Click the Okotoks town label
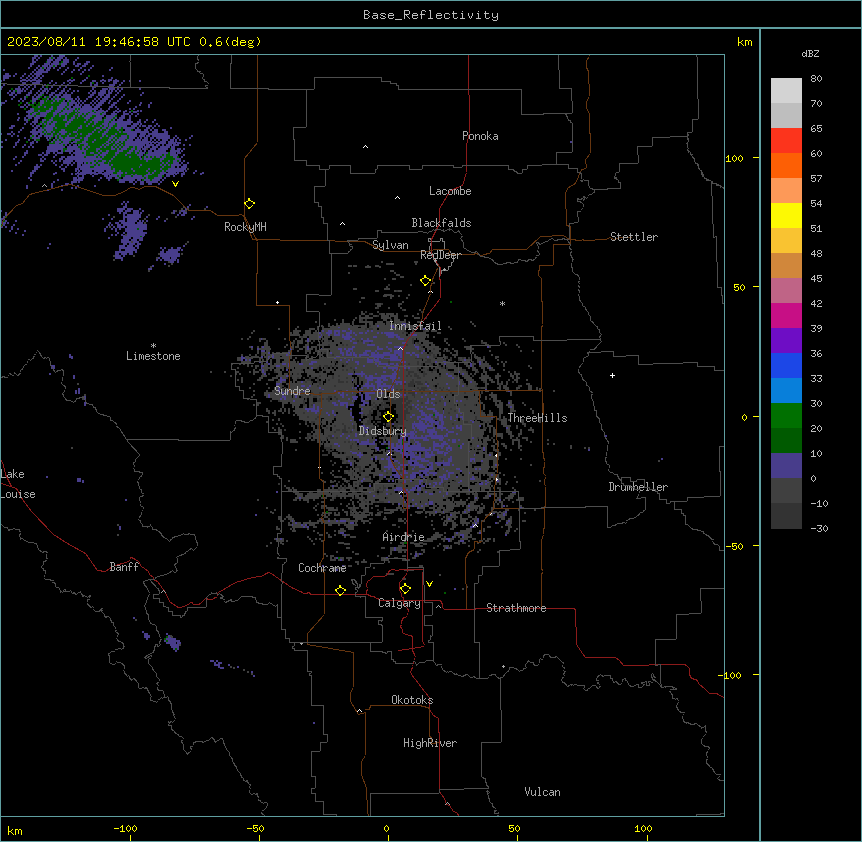Image resolution: width=862 pixels, height=842 pixels. point(412,700)
